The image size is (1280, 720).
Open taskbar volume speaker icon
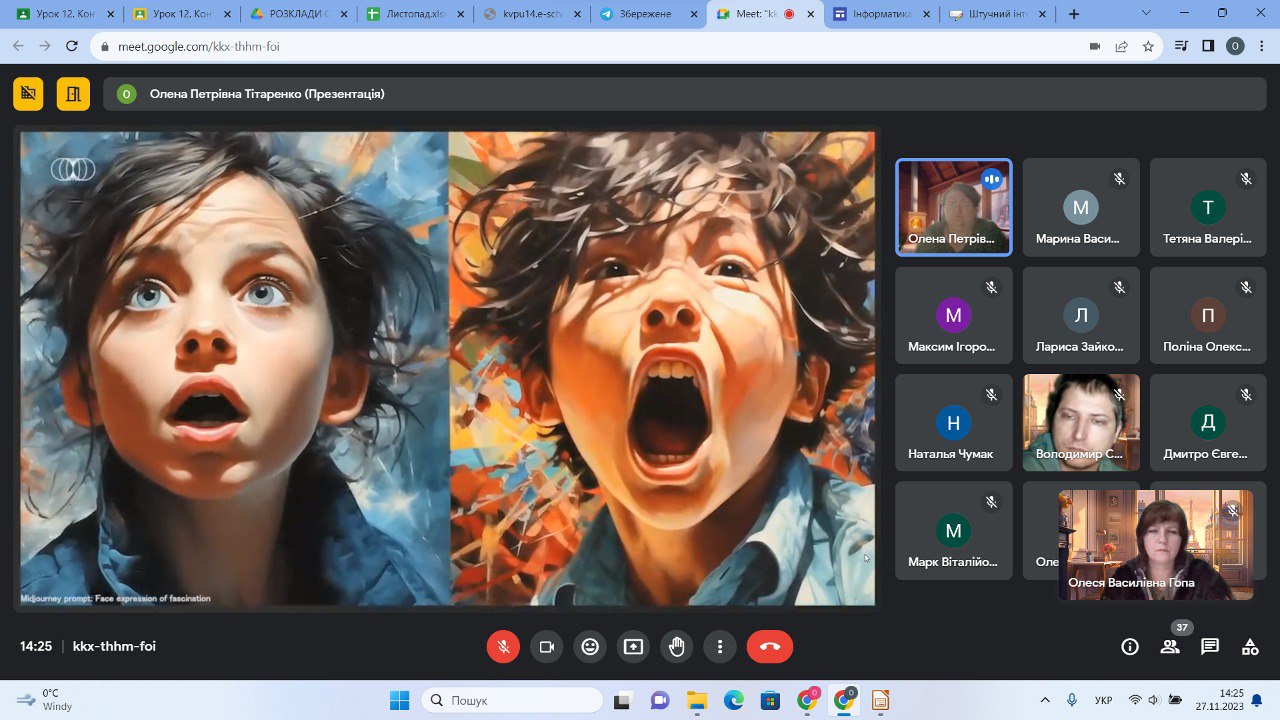pos(1153,700)
